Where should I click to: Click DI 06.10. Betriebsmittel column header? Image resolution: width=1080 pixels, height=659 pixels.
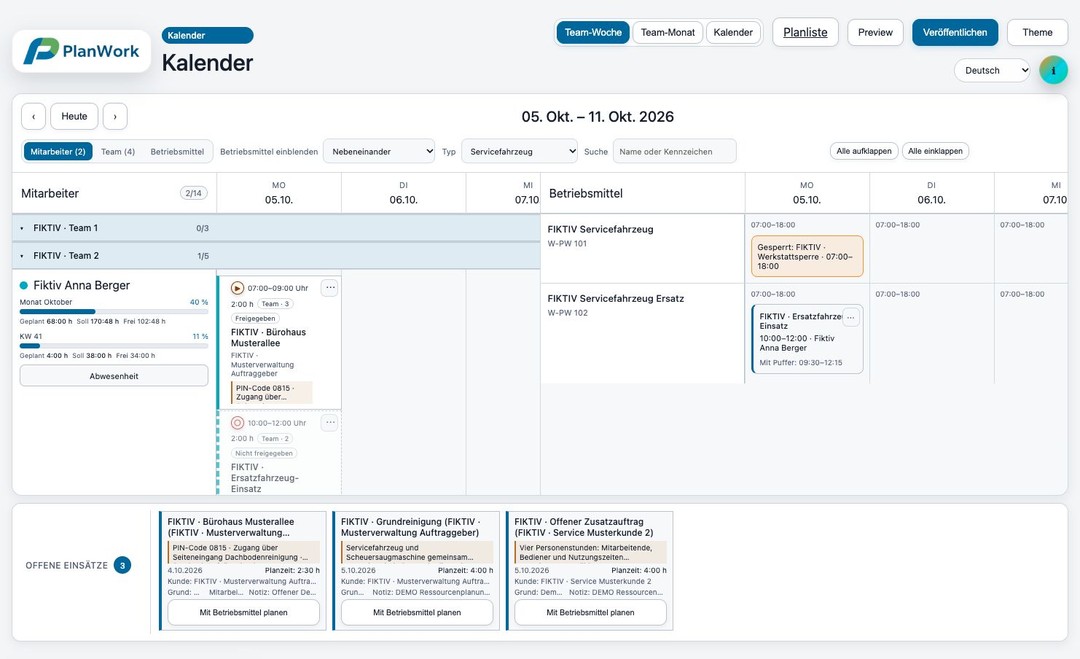pos(931,193)
